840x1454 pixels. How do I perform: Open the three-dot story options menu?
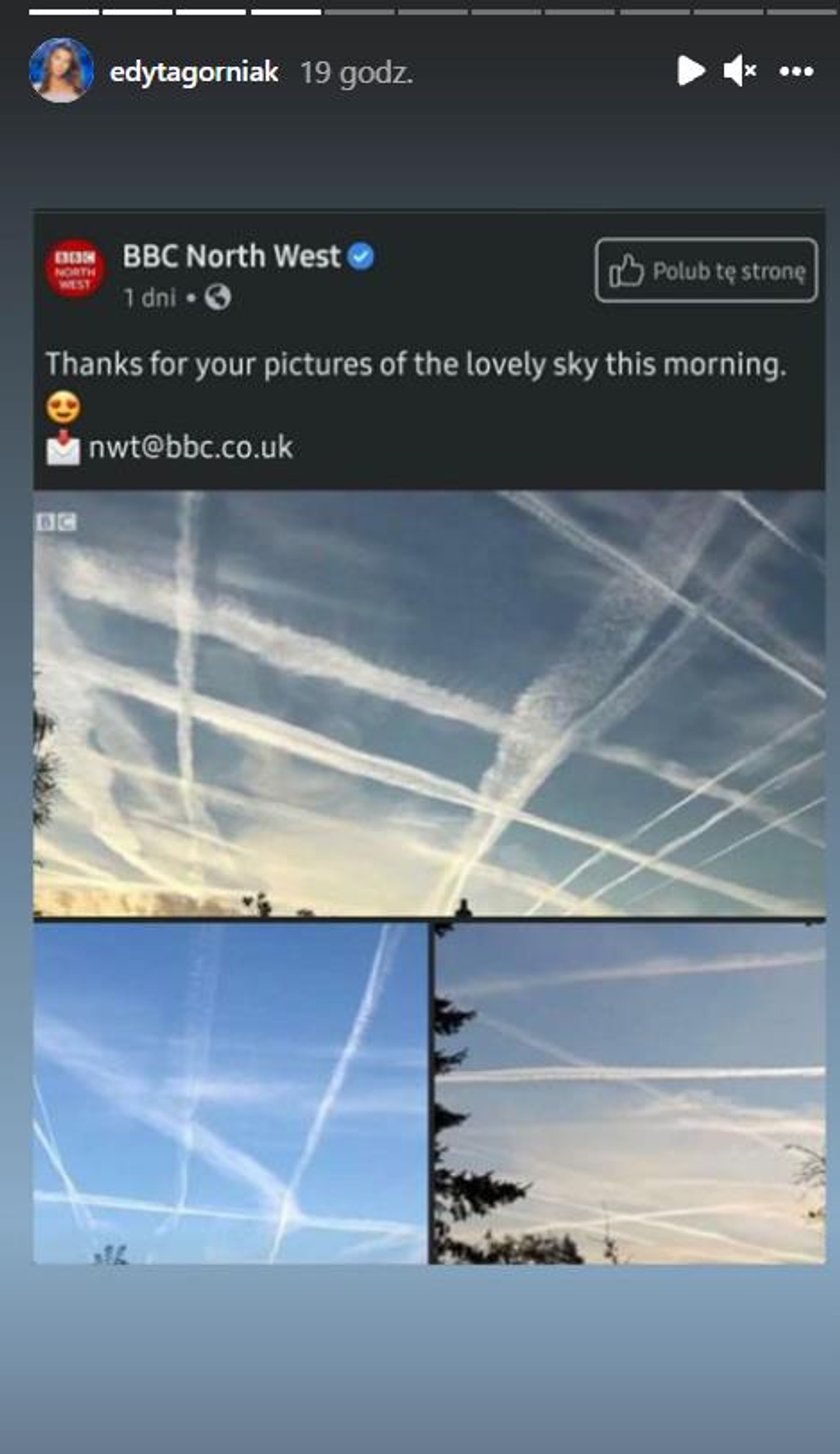tap(796, 71)
